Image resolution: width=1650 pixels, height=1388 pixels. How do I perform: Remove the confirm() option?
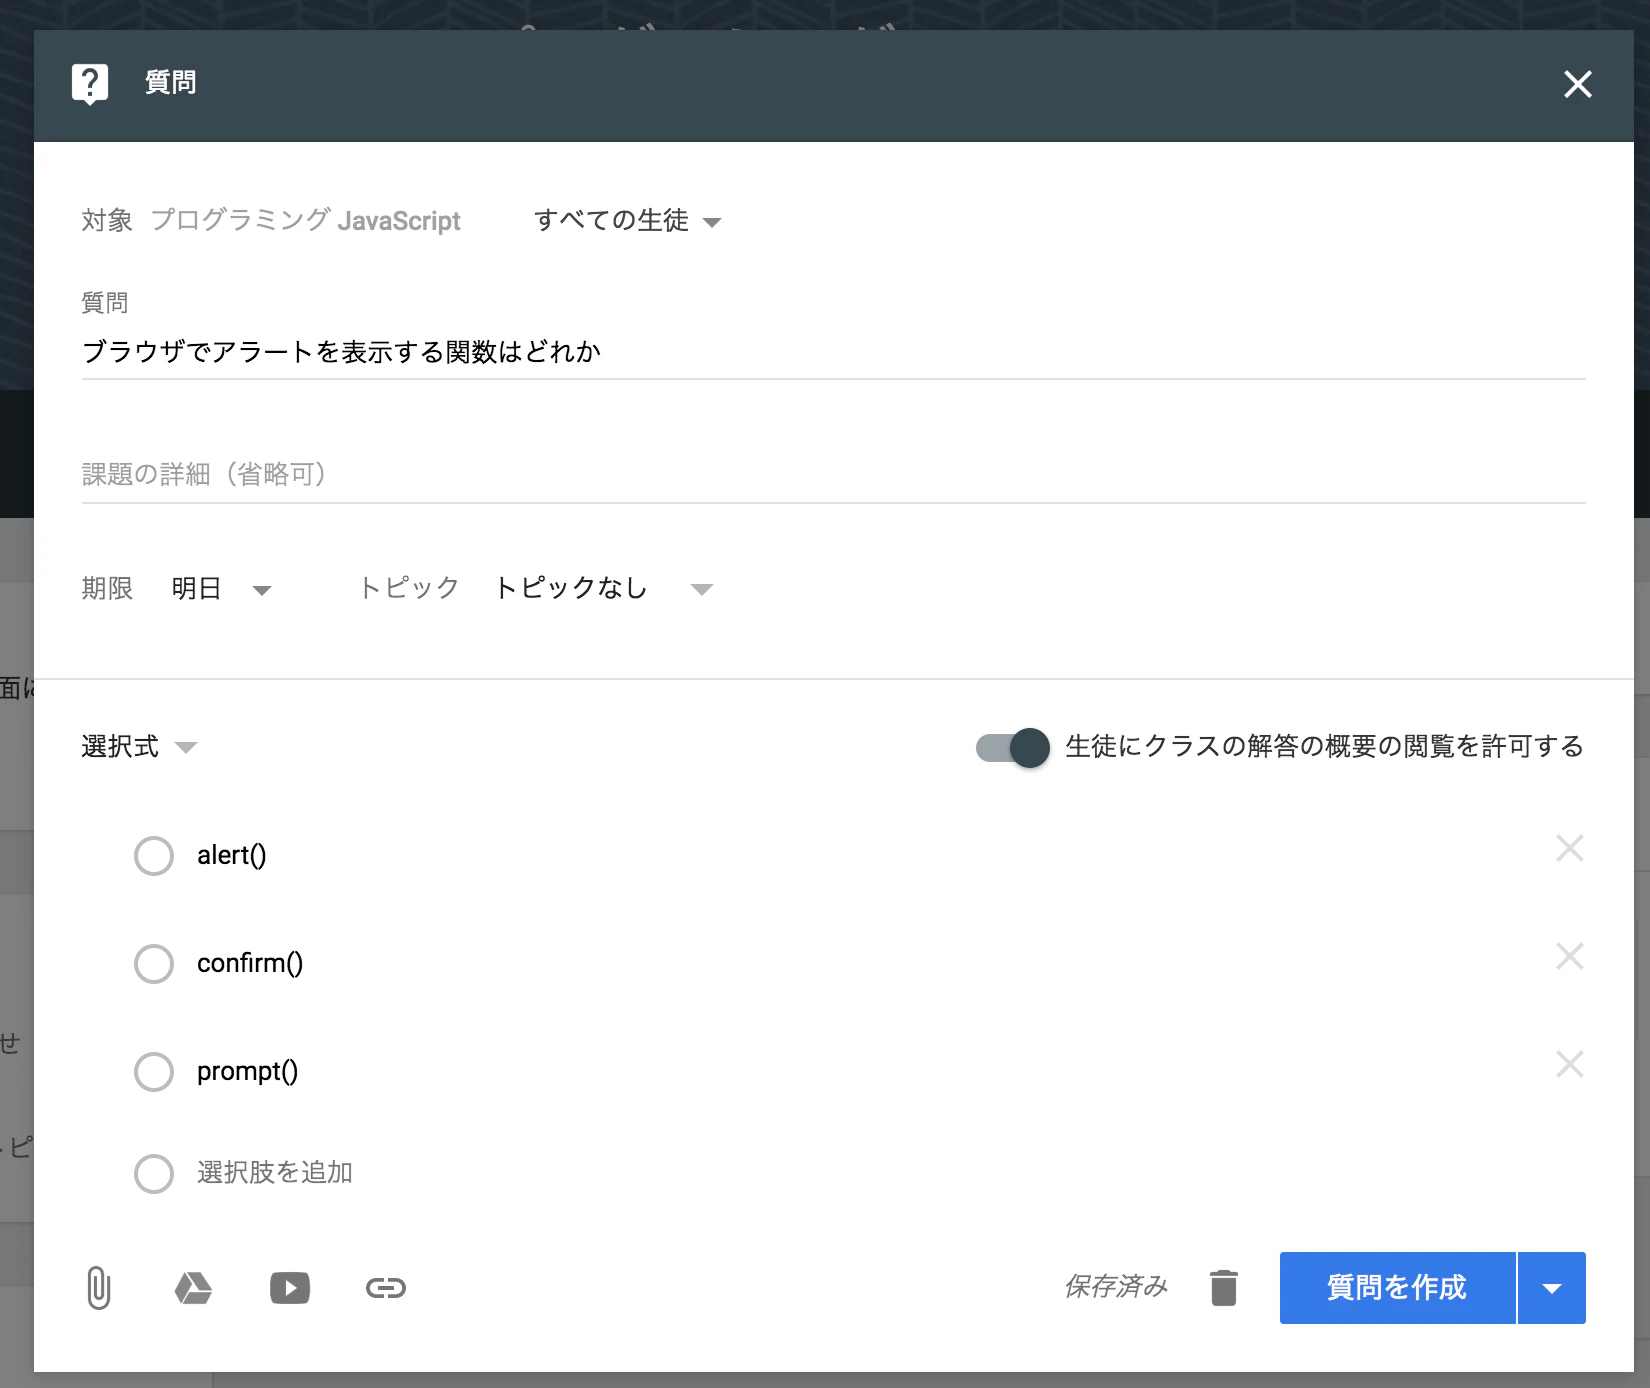(1570, 956)
